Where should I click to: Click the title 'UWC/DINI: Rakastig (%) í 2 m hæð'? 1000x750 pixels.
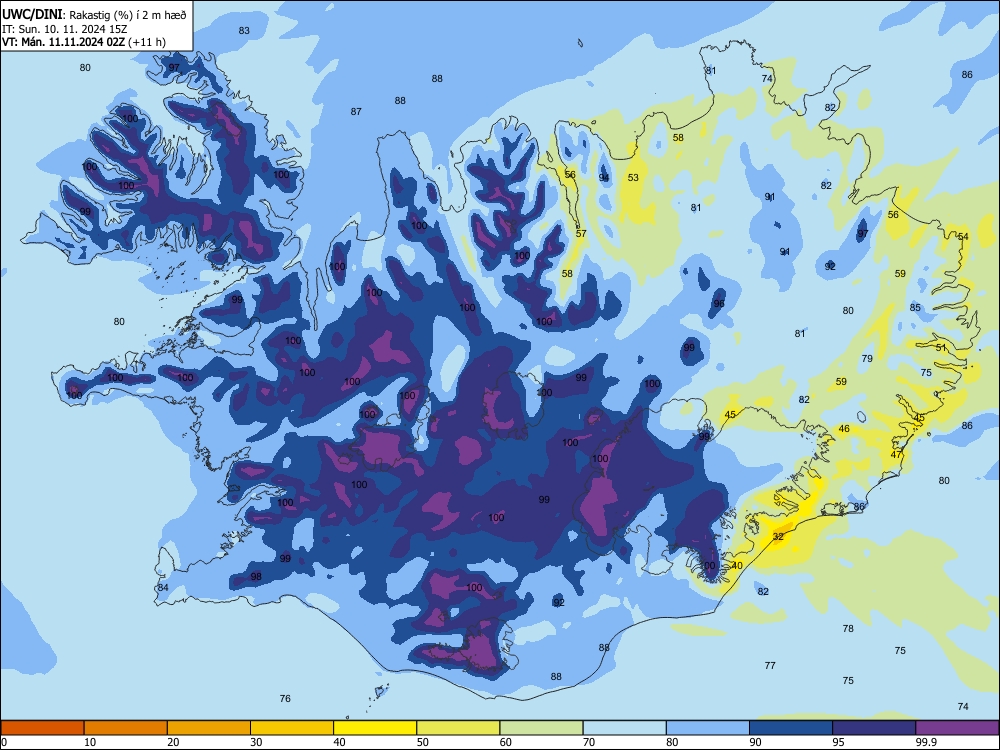[x=94, y=15]
